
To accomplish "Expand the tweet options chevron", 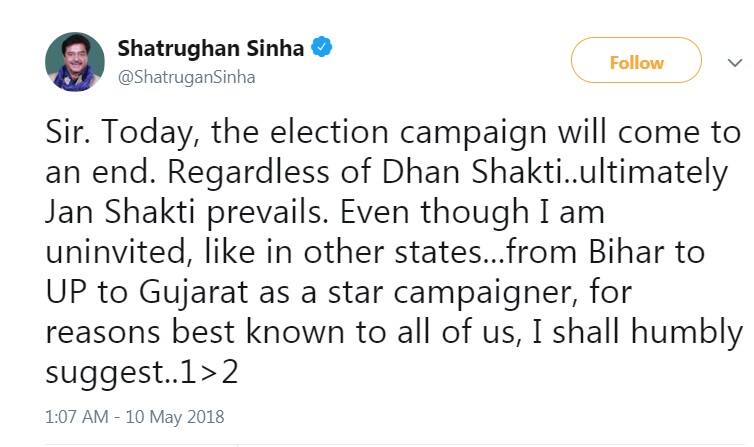I will [735, 62].
